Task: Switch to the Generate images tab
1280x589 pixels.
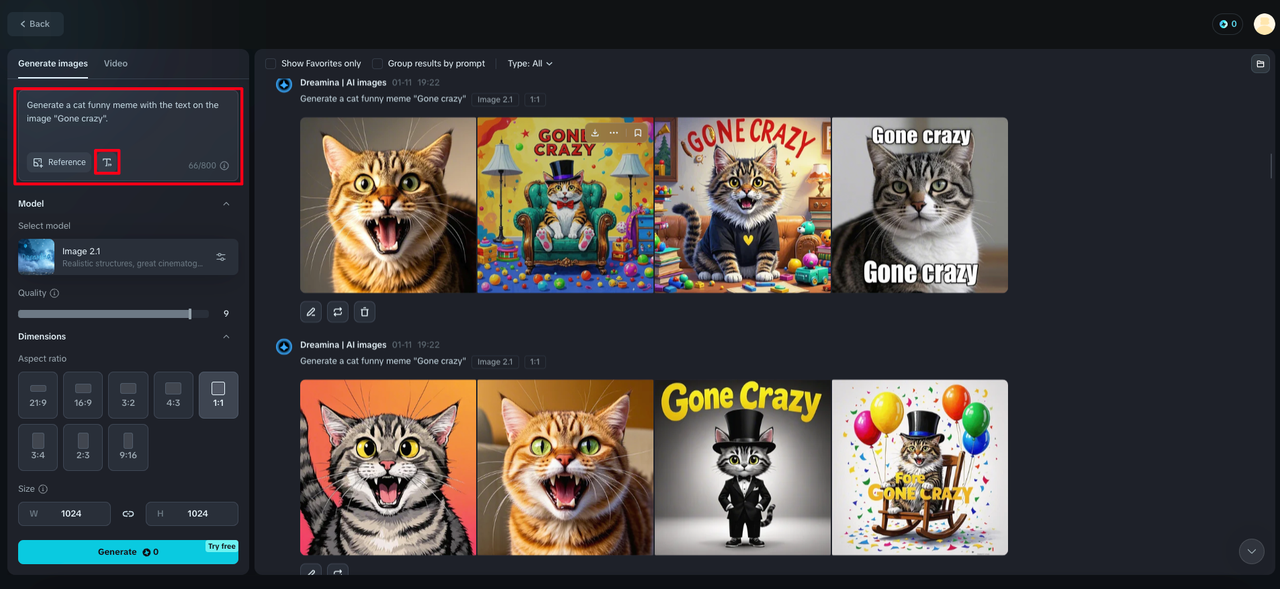Action: [53, 63]
